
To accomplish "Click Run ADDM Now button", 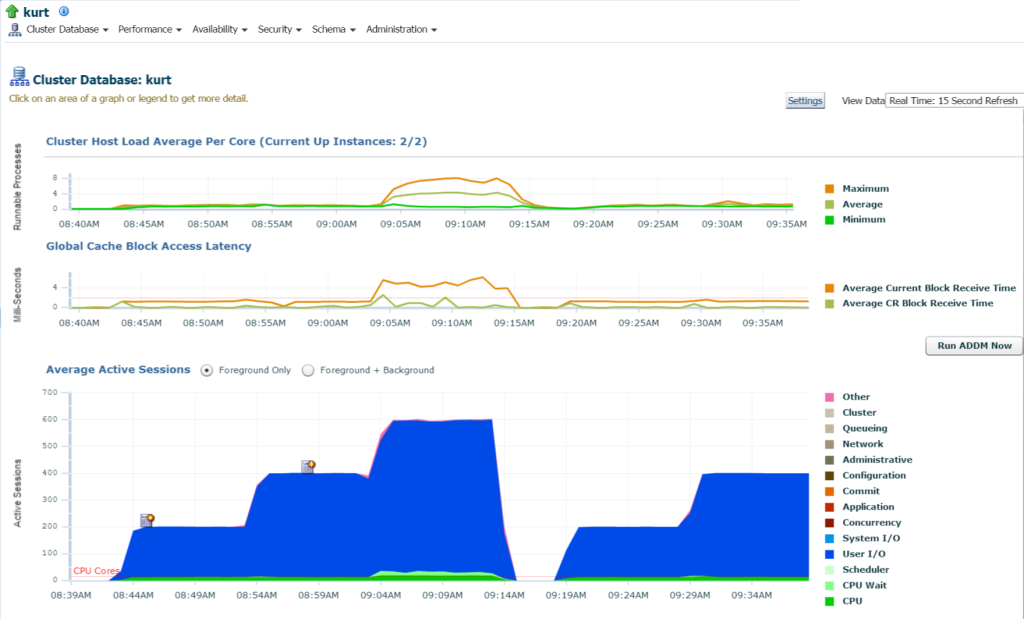I will [x=974, y=346].
